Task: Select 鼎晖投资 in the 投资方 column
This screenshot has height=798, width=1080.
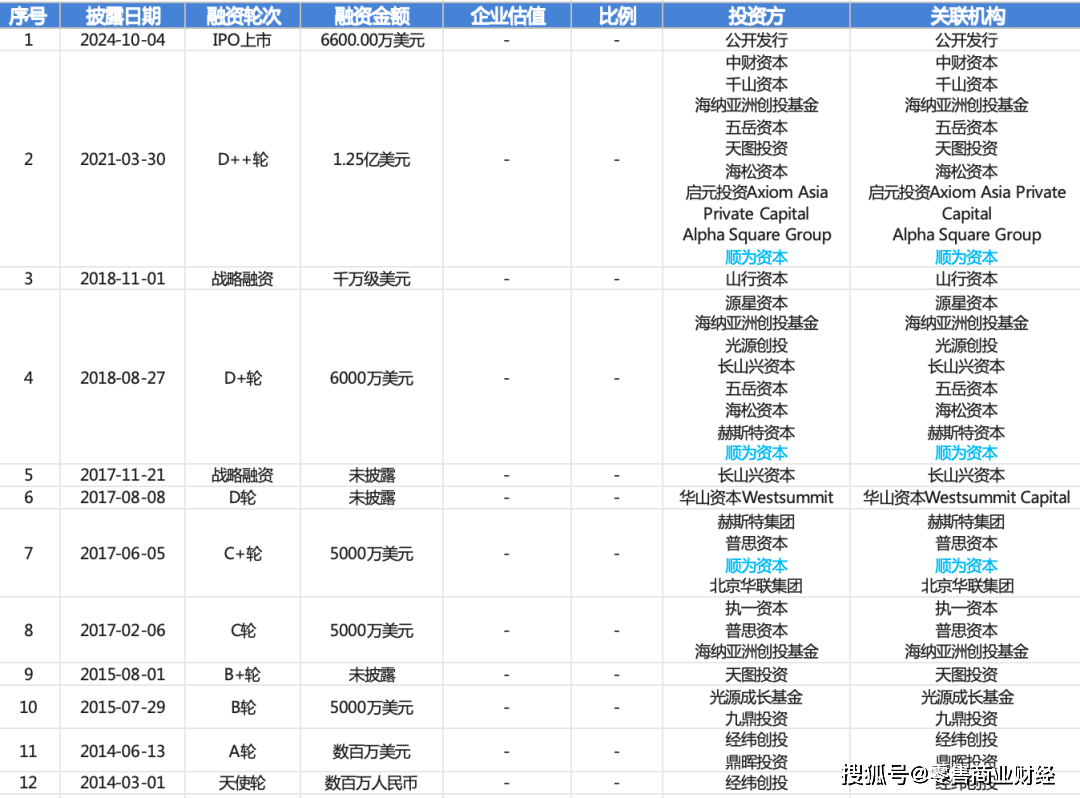Action: (756, 762)
